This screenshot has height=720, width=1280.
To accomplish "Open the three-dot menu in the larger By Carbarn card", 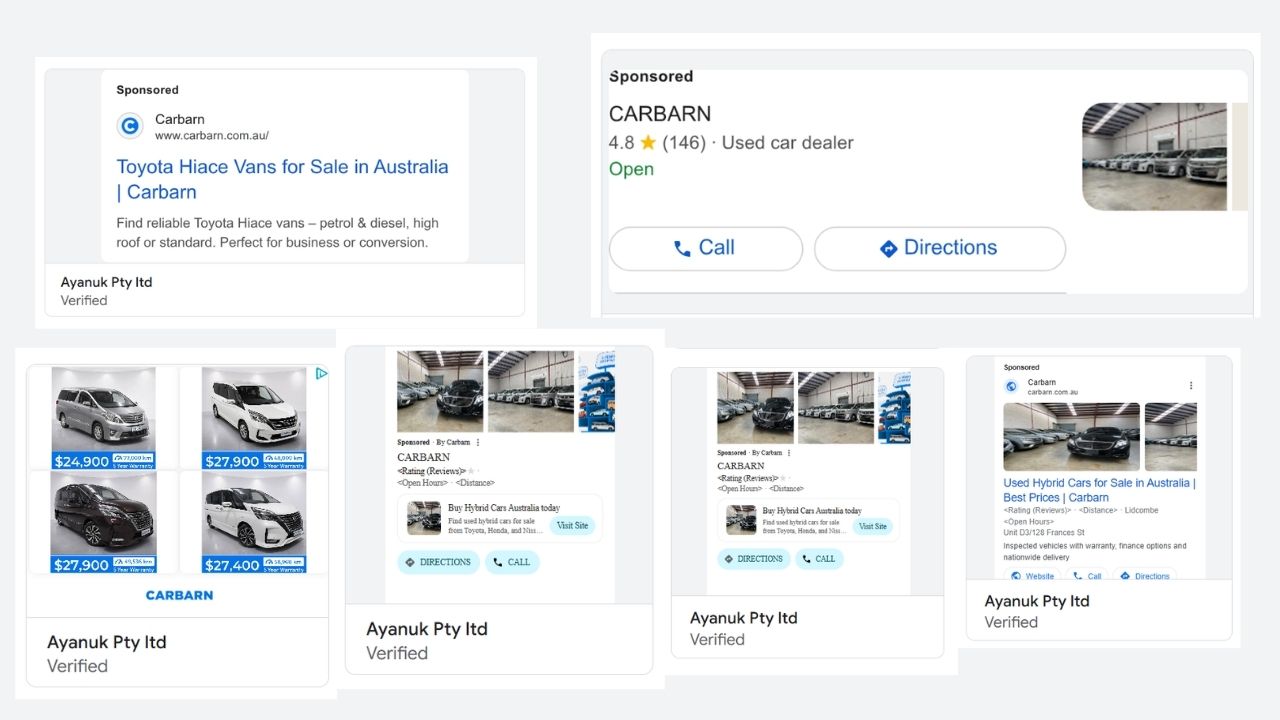I will click(478, 442).
